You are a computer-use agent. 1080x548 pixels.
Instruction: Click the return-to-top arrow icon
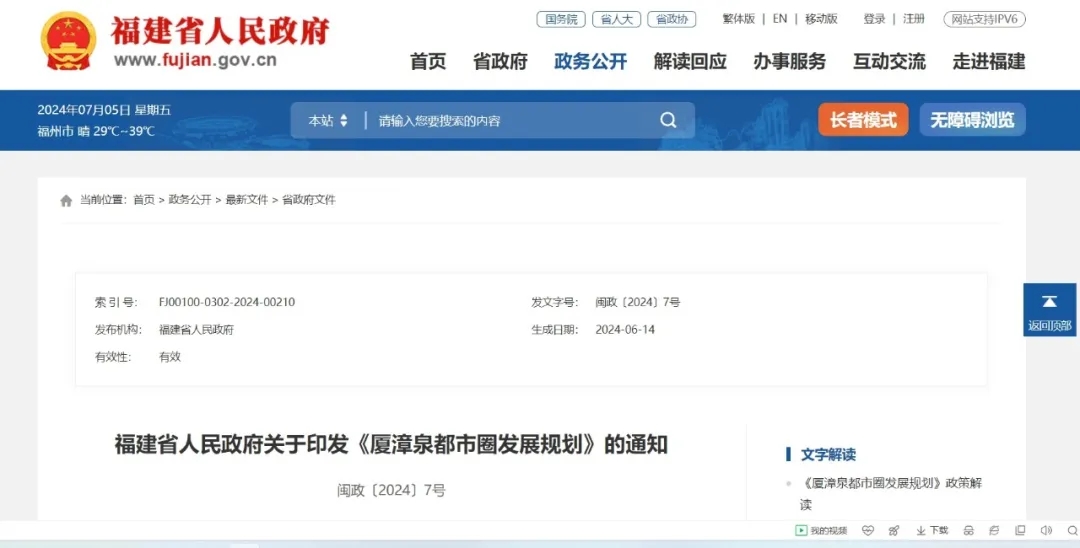[1049, 302]
